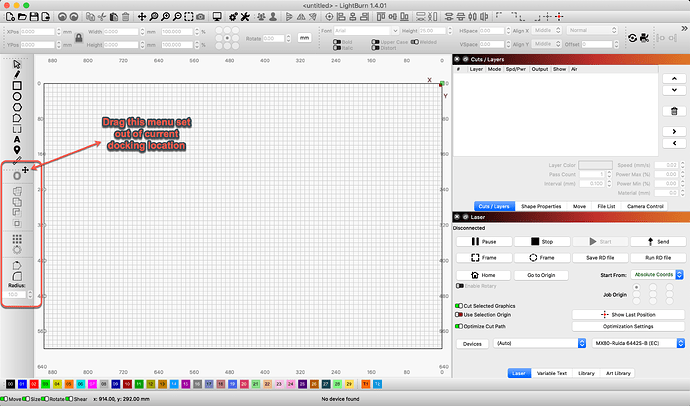Select the Polygon (hexagon) tool
Screen dimensions: 690x406
pos(17,107)
